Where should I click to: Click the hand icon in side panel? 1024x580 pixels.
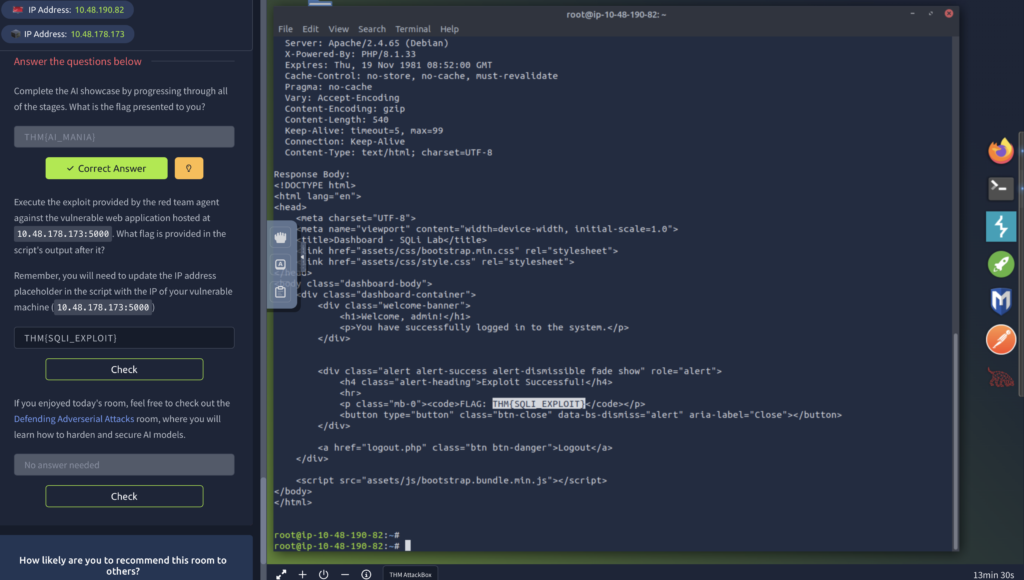tap(281, 237)
